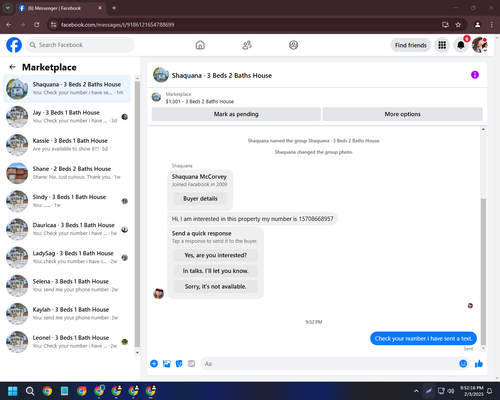Open the Kaylah 3 Beds 1 Bath House chat
500x400 pixels.
[67, 313]
